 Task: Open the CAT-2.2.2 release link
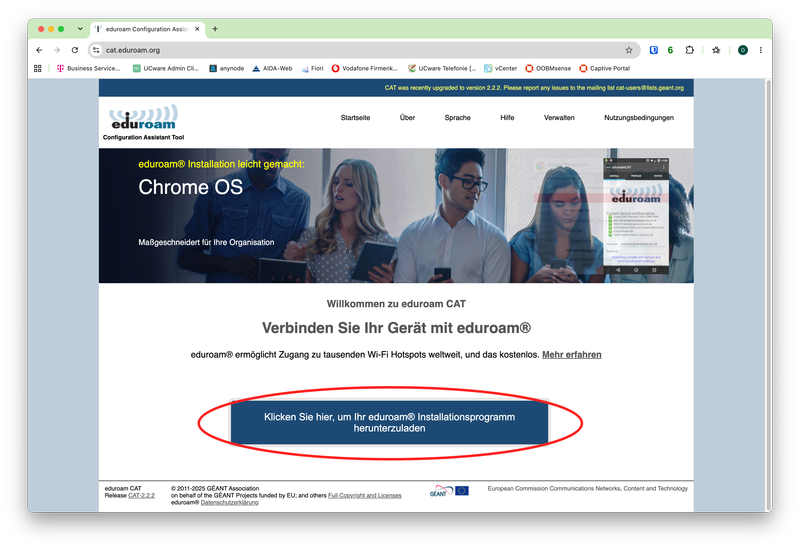(x=141, y=495)
